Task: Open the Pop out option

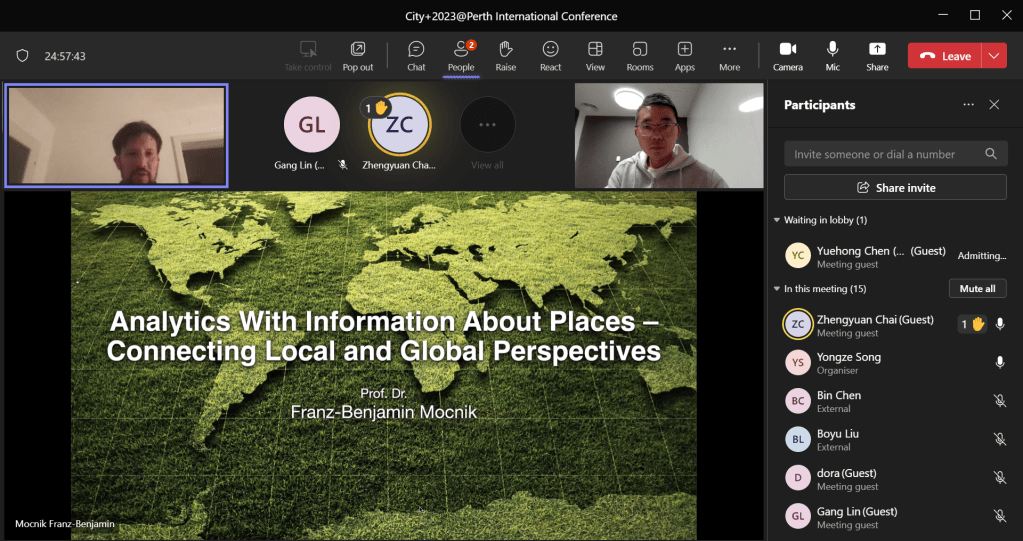Action: 358,56
